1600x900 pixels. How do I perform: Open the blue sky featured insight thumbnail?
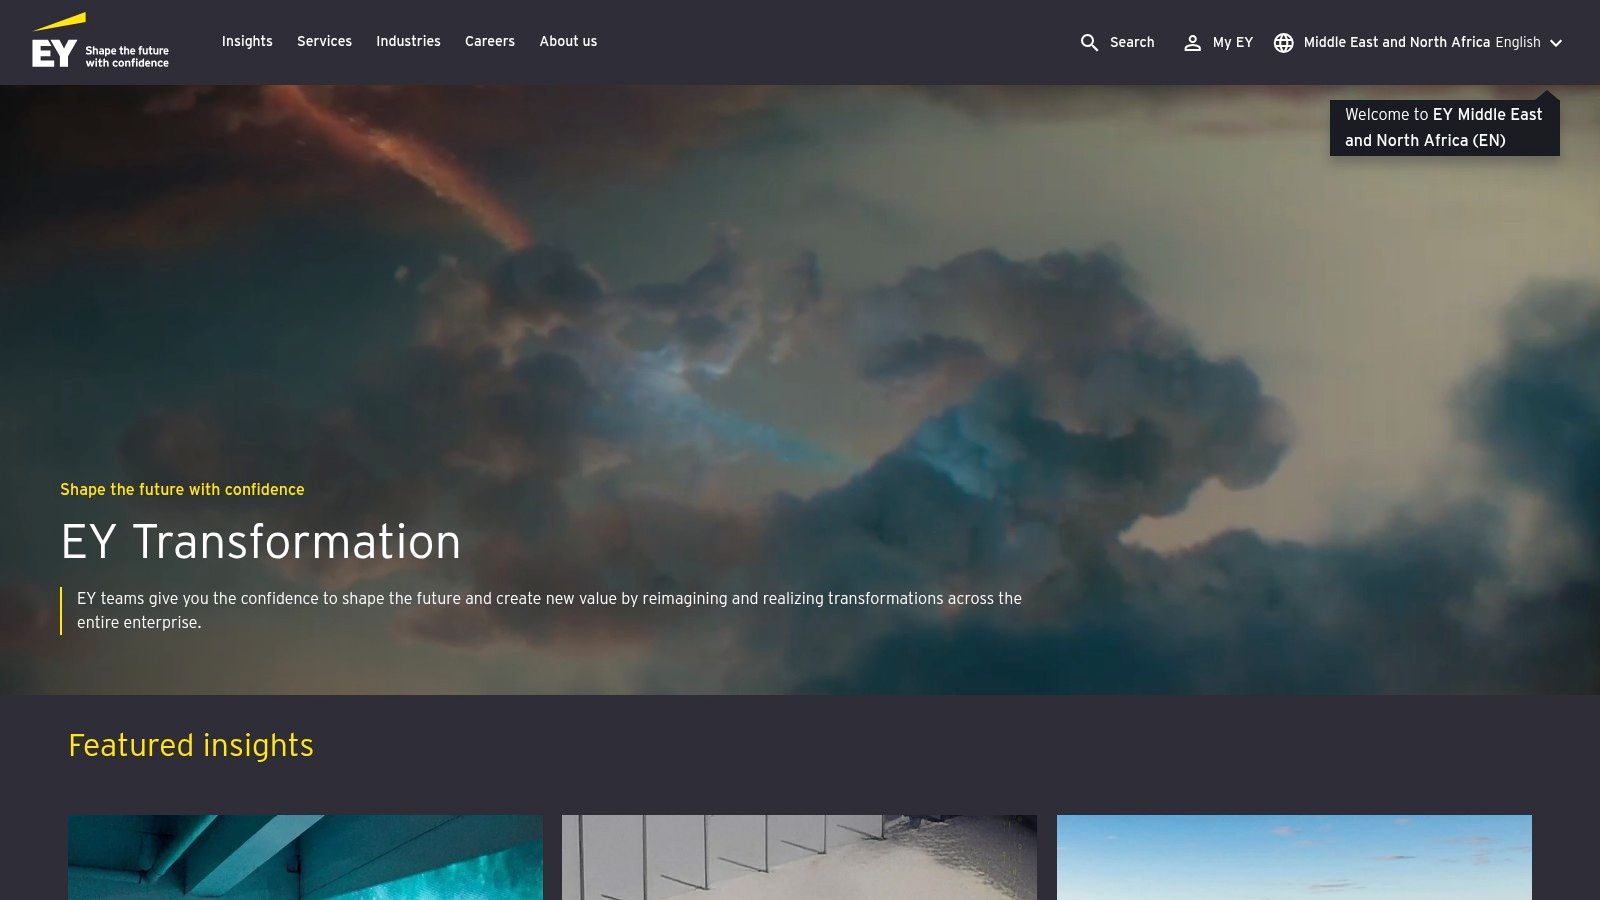pos(1294,857)
